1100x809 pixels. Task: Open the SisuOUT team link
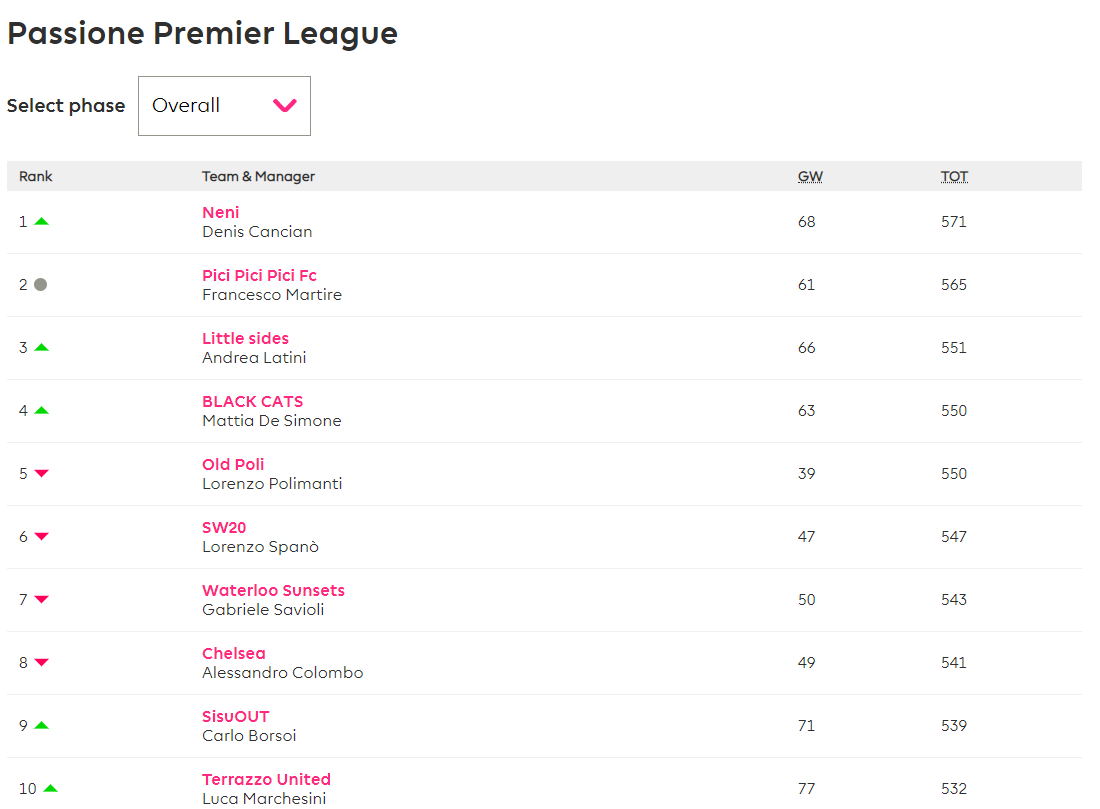235,716
